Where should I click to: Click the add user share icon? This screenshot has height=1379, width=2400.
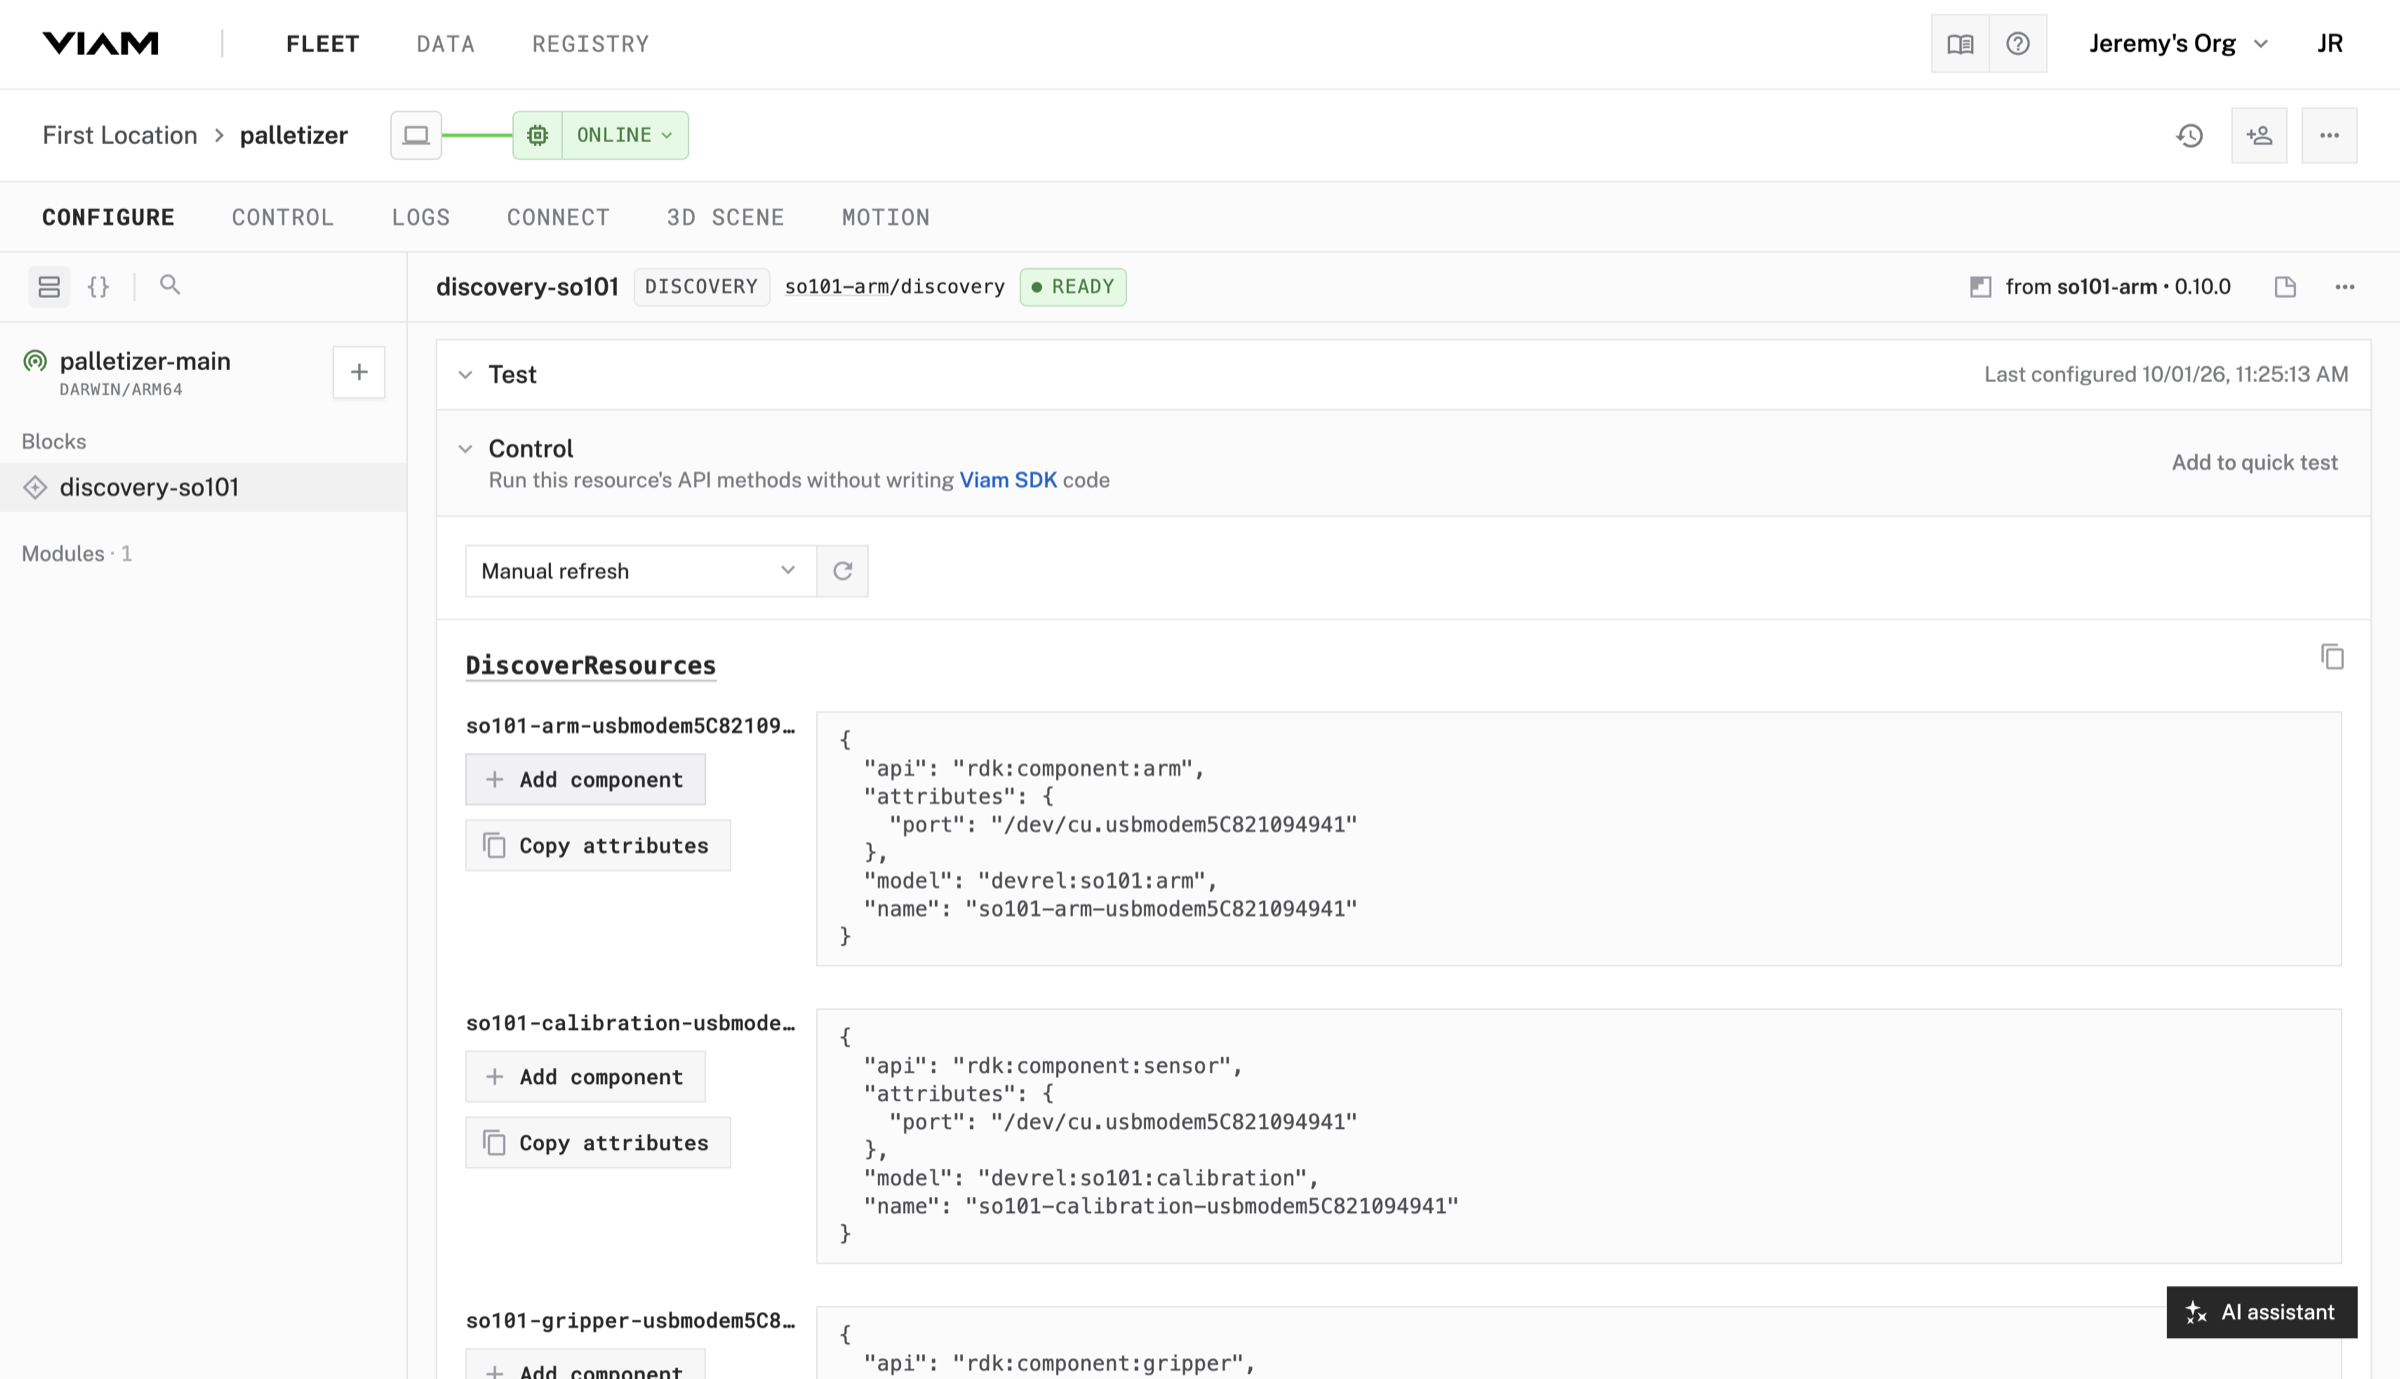[2259, 135]
